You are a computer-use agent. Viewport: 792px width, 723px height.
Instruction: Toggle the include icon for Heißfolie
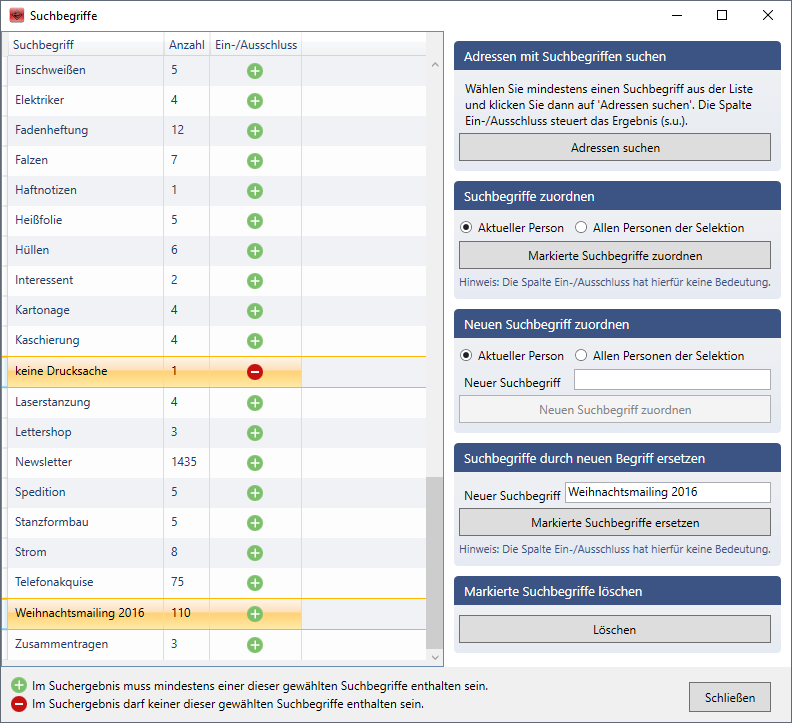coord(255,221)
